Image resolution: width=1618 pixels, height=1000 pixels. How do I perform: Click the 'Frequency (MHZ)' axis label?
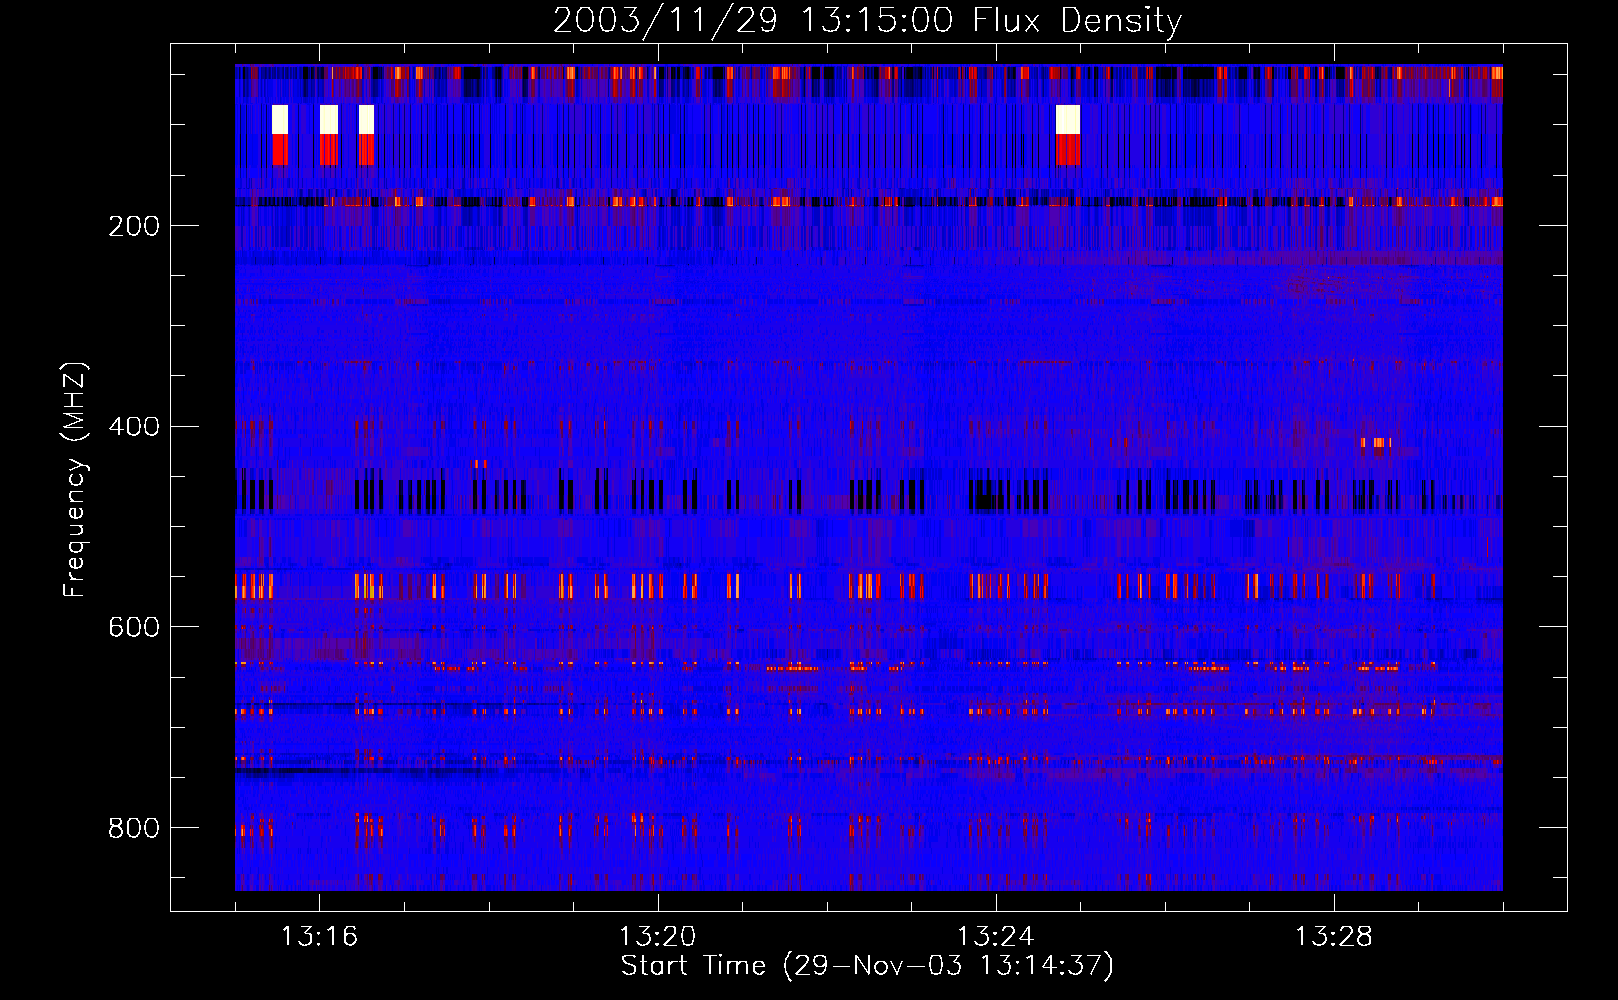75,480
